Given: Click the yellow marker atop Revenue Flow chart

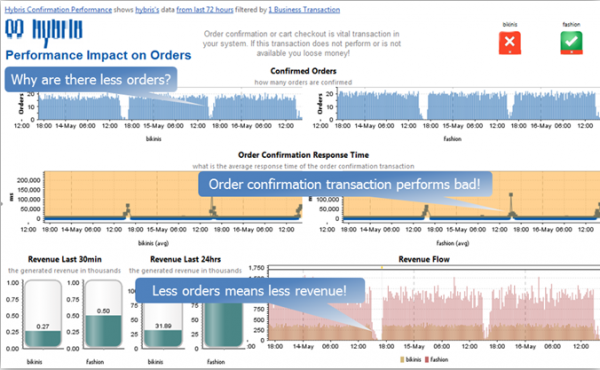Looking at the screenshot, I should [x=382, y=268].
